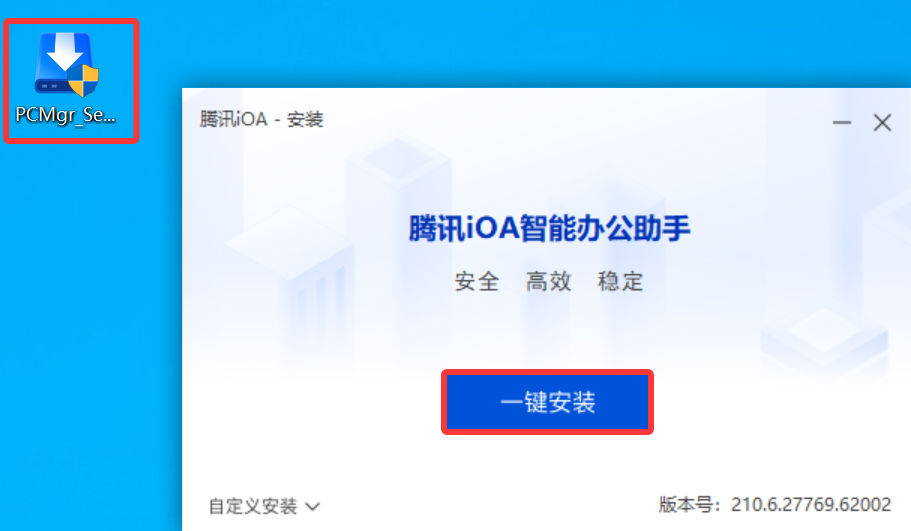Select the PCMgr_Se installer desktop icon

point(66,78)
